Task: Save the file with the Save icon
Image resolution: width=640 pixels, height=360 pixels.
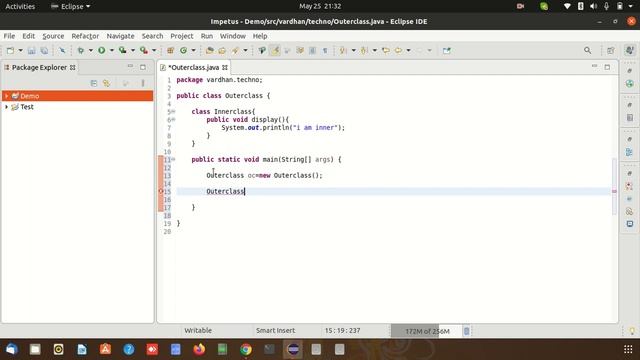Action: tap(31, 51)
